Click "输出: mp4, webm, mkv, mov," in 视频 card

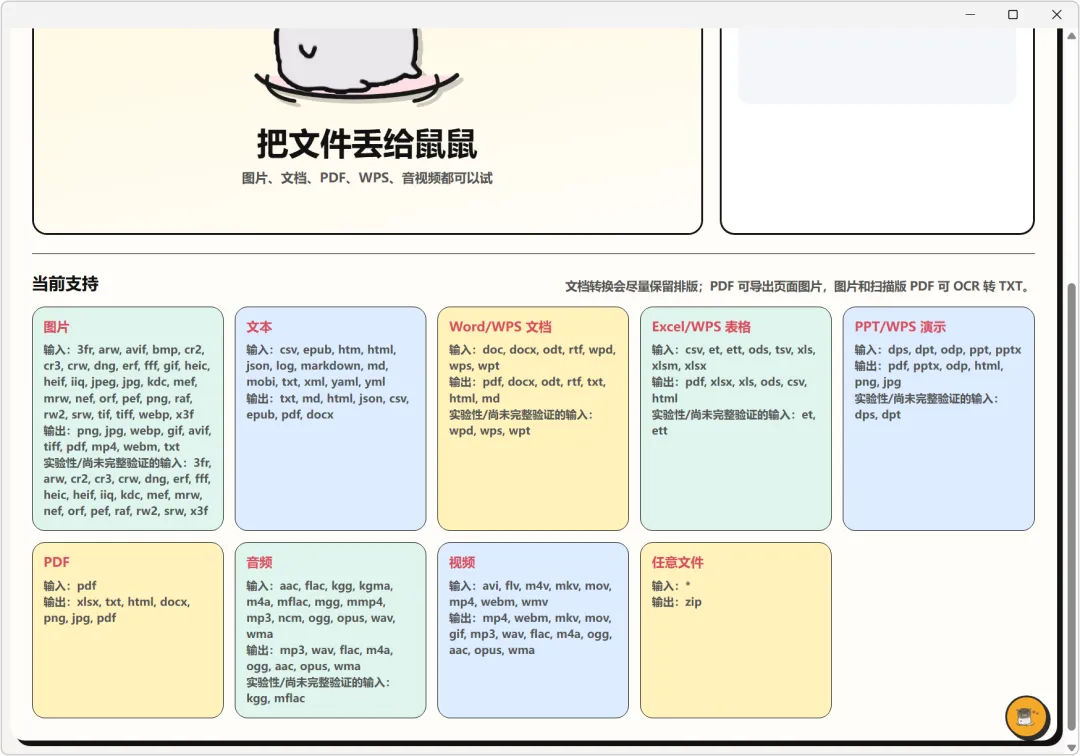530,618
